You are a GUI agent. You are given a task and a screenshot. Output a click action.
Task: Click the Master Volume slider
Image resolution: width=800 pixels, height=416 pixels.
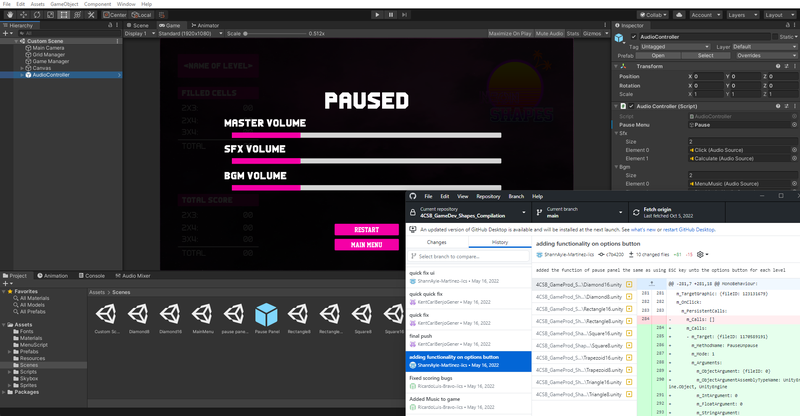point(320,133)
